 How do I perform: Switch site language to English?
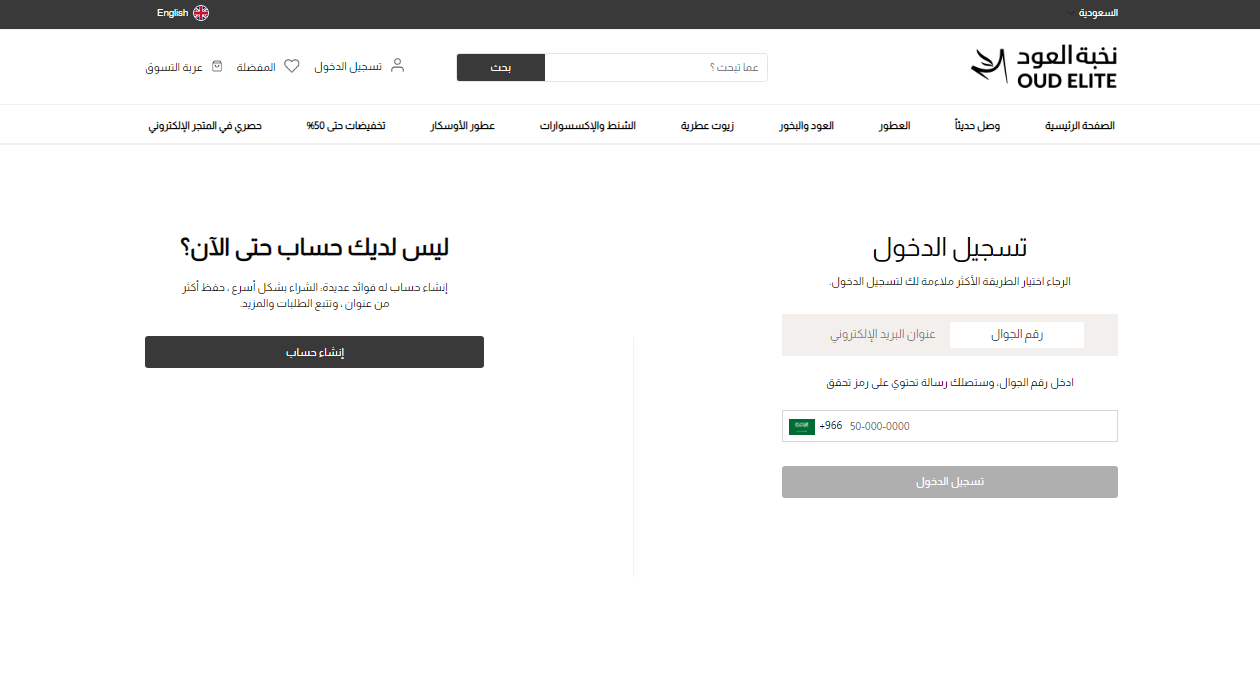[172, 13]
